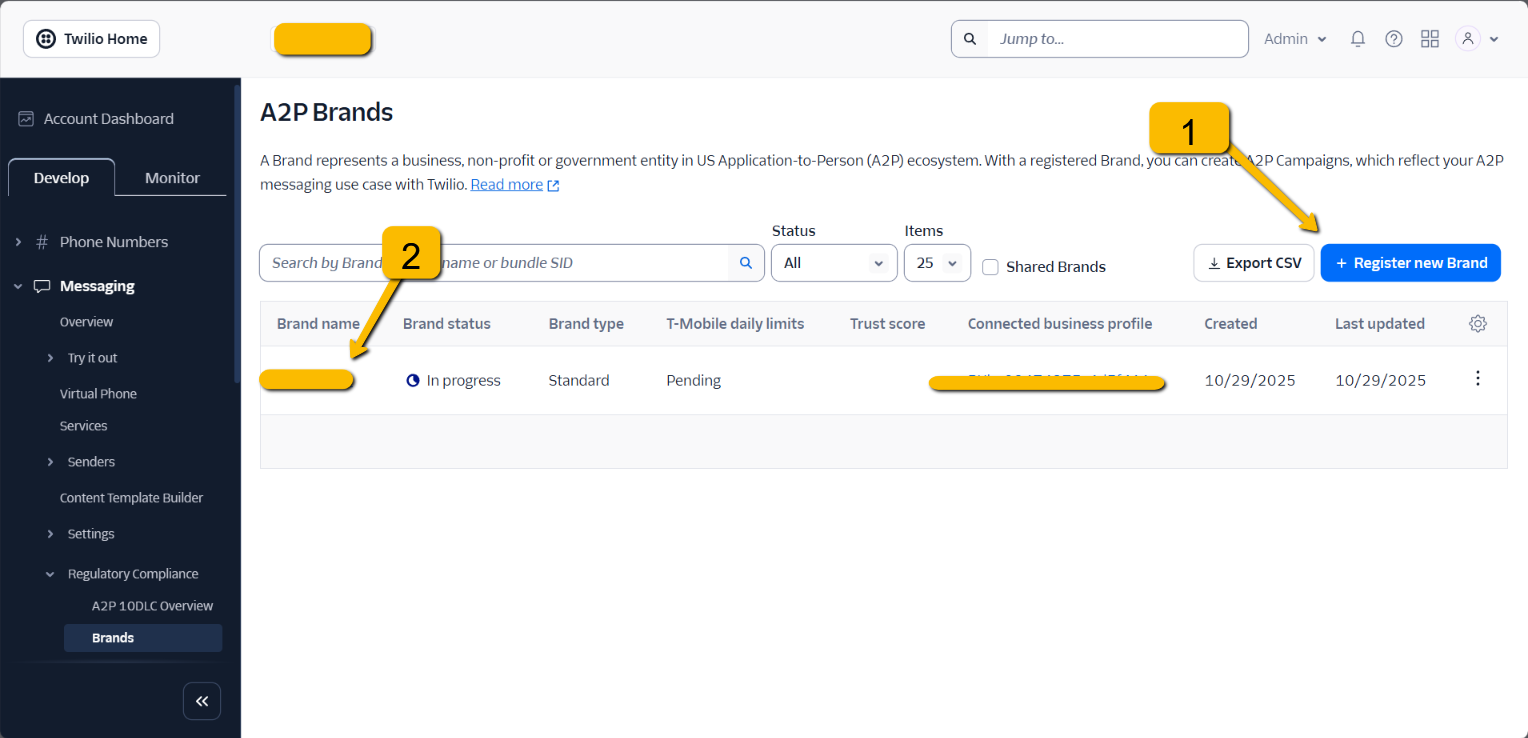The image size is (1528, 738).
Task: Open the products grid icon in top bar
Action: pyautogui.click(x=1429, y=38)
